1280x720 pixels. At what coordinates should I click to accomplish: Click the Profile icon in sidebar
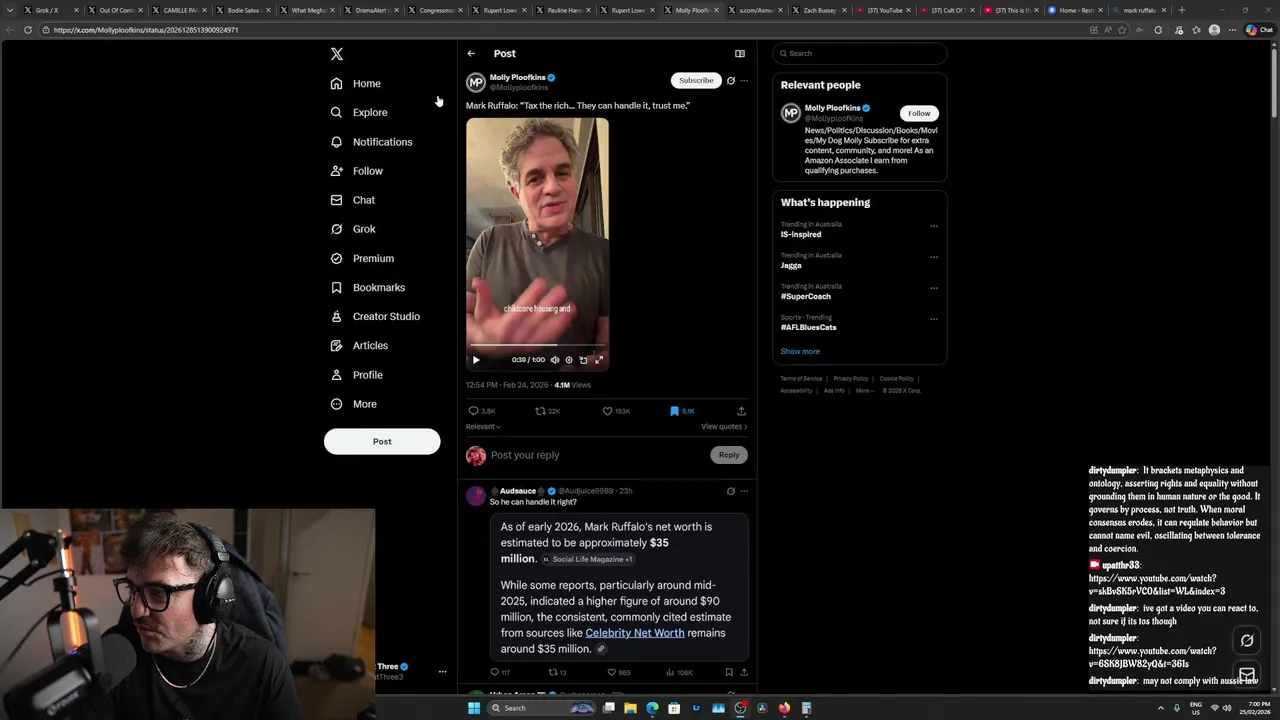click(337, 375)
